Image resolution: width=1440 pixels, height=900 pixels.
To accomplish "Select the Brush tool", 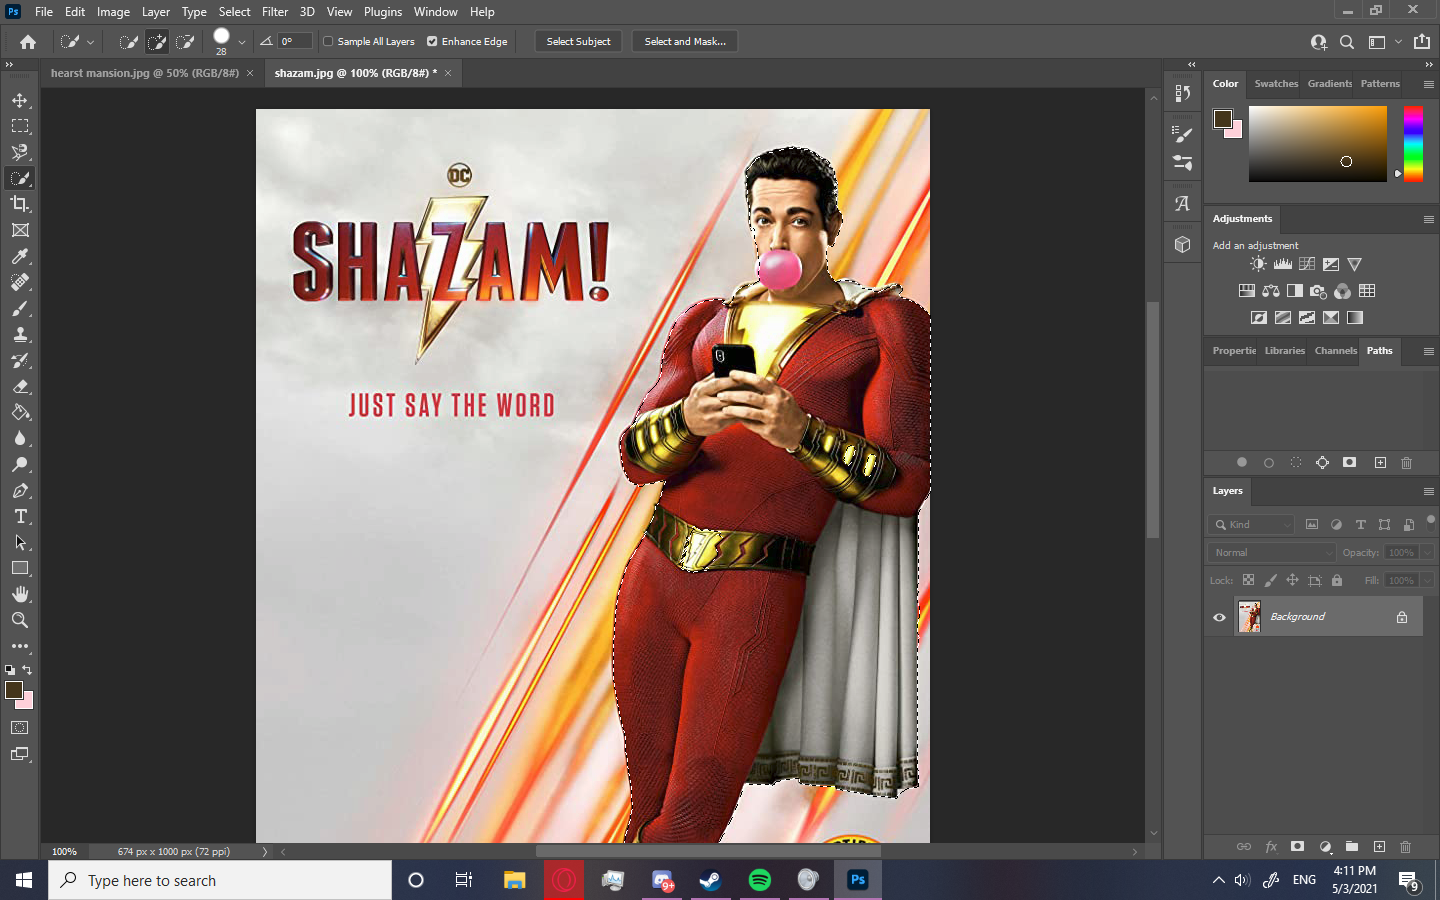I will [x=20, y=308].
